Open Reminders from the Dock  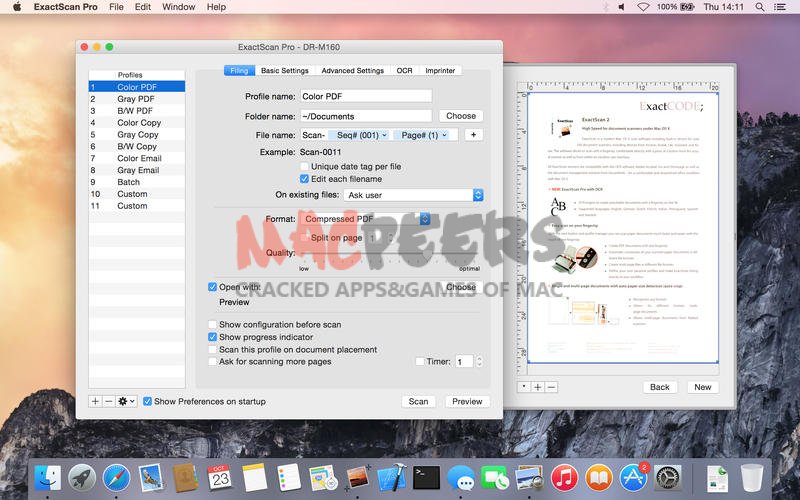289,478
